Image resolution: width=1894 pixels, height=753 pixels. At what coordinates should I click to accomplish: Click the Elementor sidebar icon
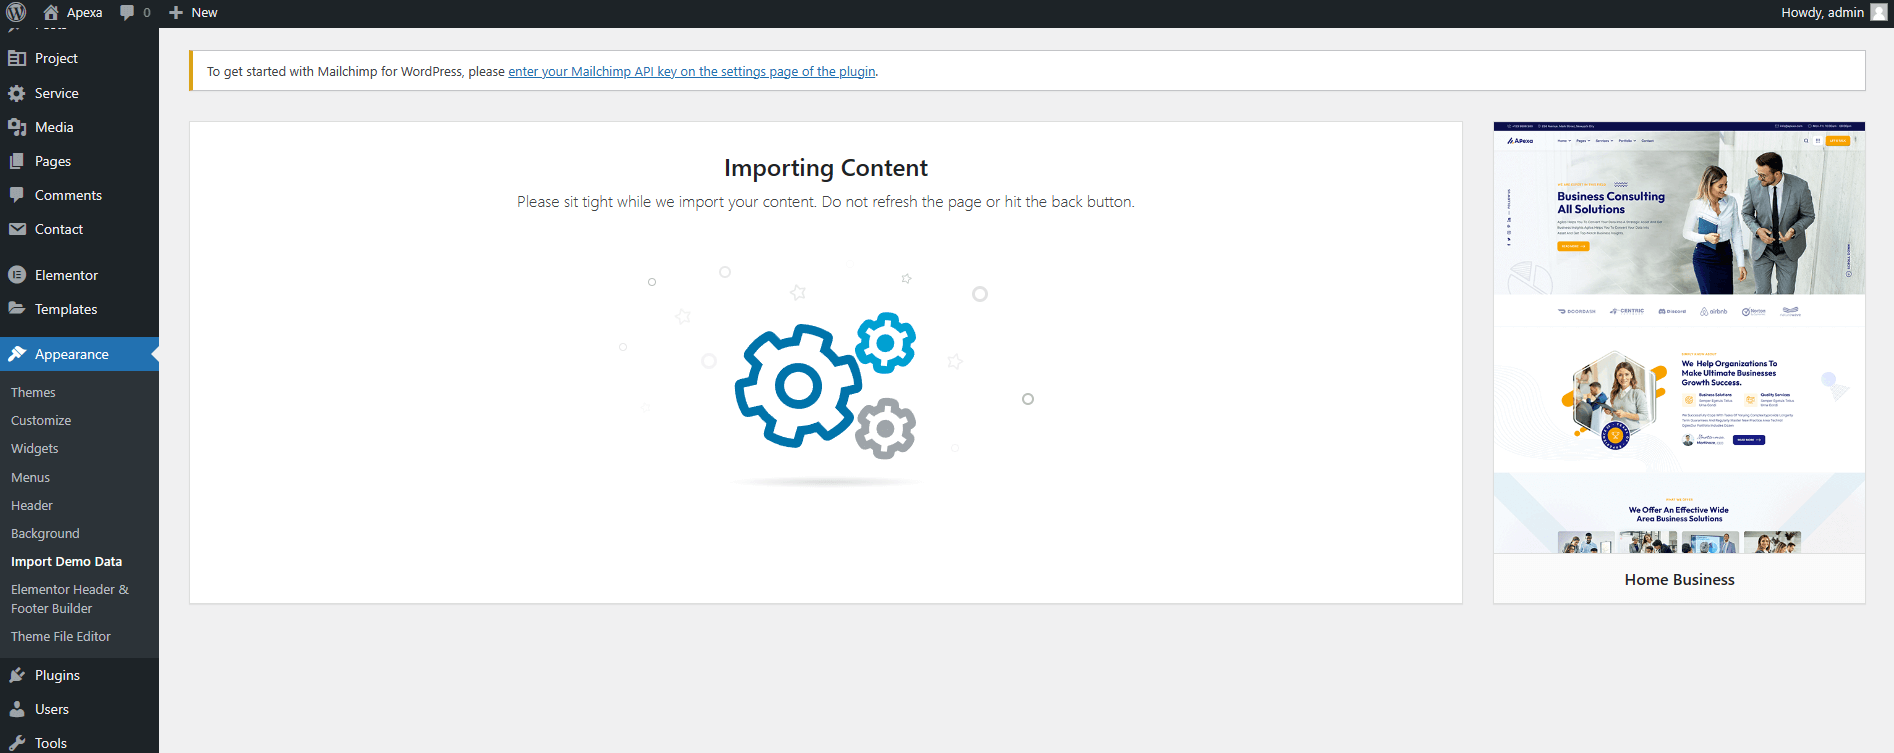coord(17,275)
